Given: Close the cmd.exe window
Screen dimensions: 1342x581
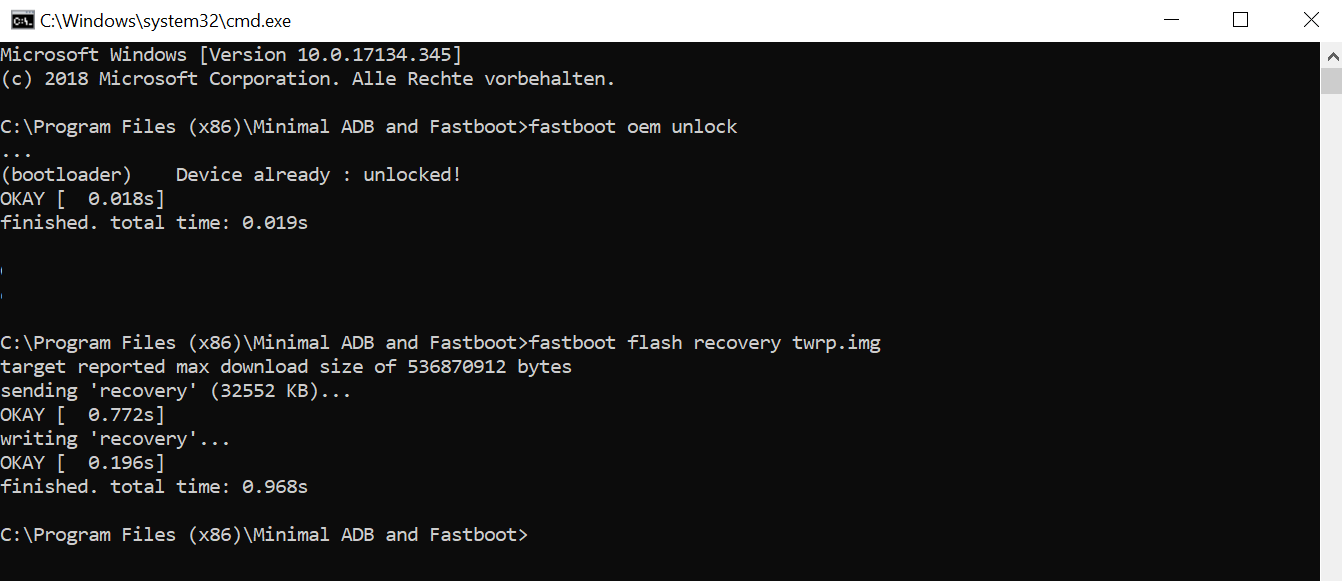Looking at the screenshot, I should click(x=1309, y=20).
